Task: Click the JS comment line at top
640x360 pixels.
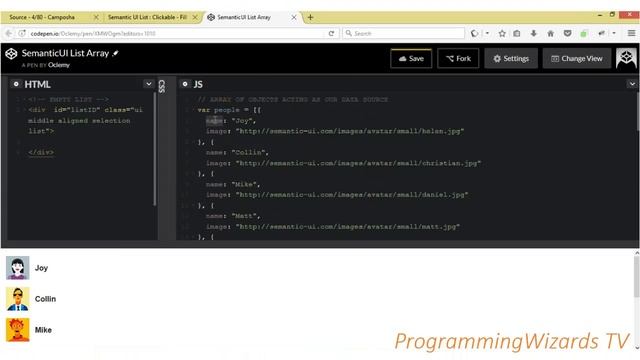Action: point(293,99)
